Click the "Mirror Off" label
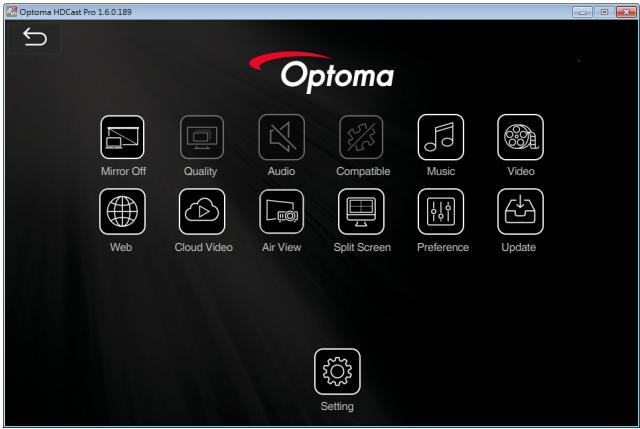Image resolution: width=640 pixels, height=429 pixels. [x=123, y=171]
